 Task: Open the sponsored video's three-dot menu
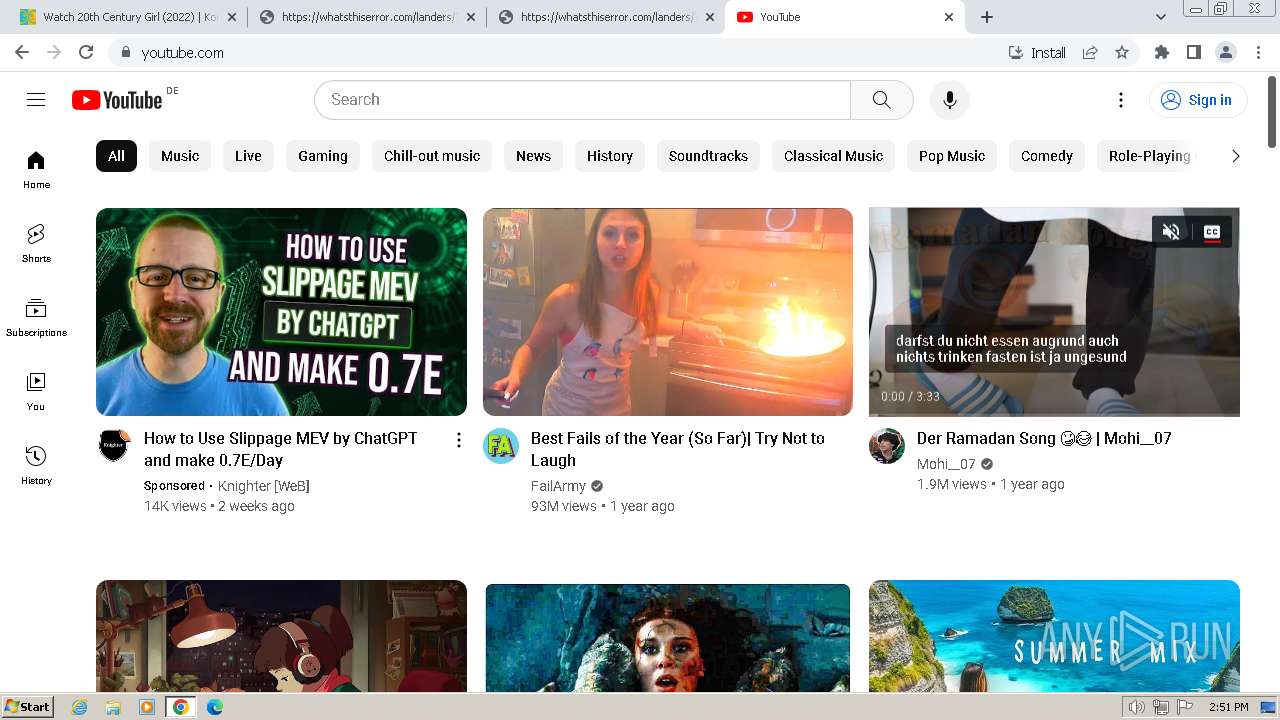pyautogui.click(x=458, y=440)
